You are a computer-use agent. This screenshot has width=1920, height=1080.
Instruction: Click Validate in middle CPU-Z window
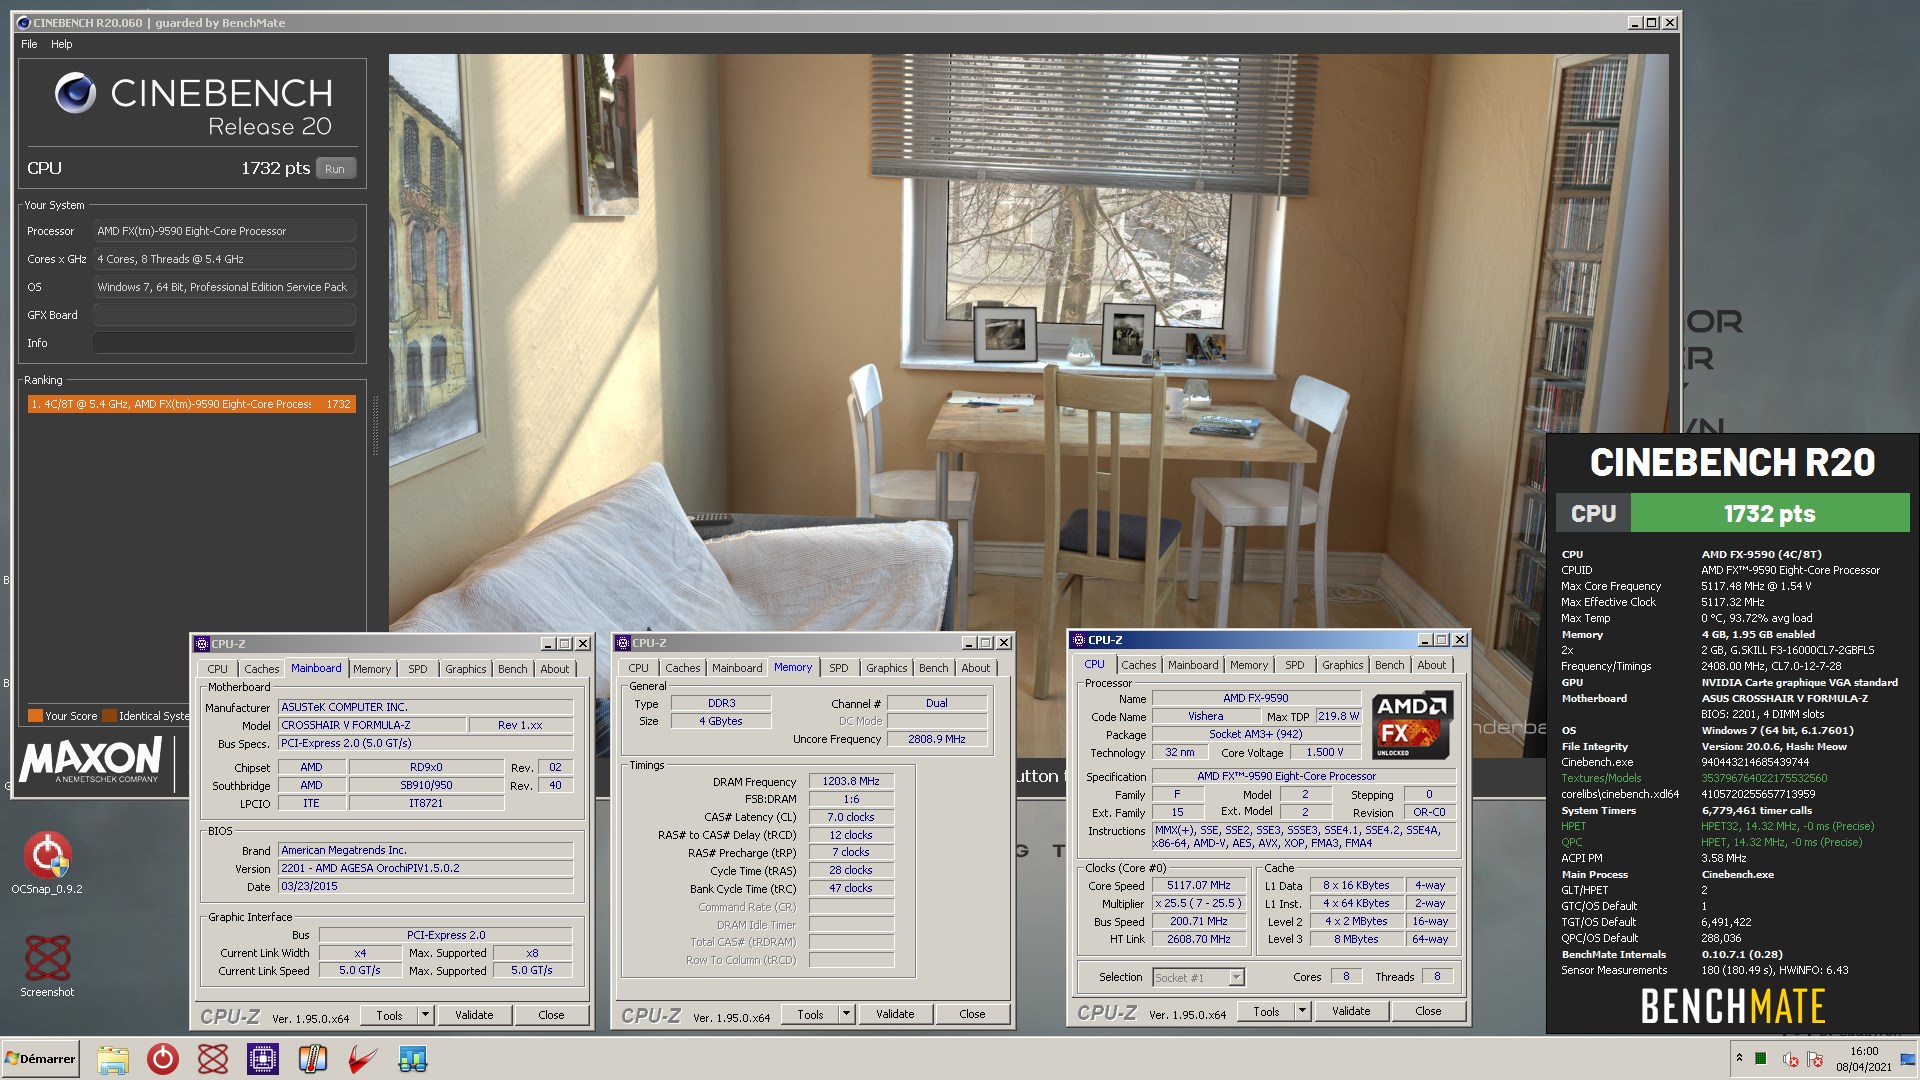click(895, 1014)
